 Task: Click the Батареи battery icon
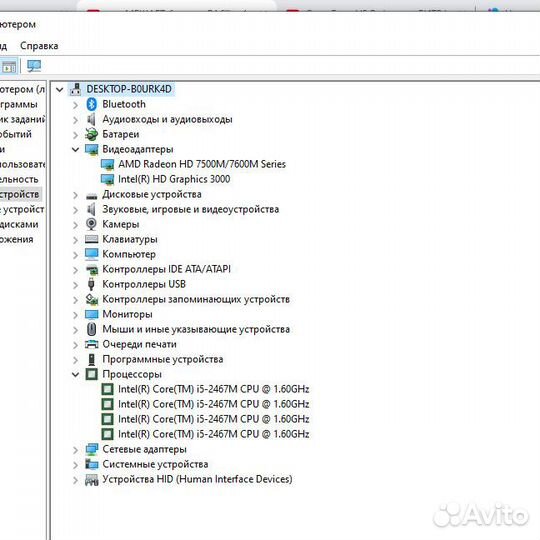(x=91, y=134)
